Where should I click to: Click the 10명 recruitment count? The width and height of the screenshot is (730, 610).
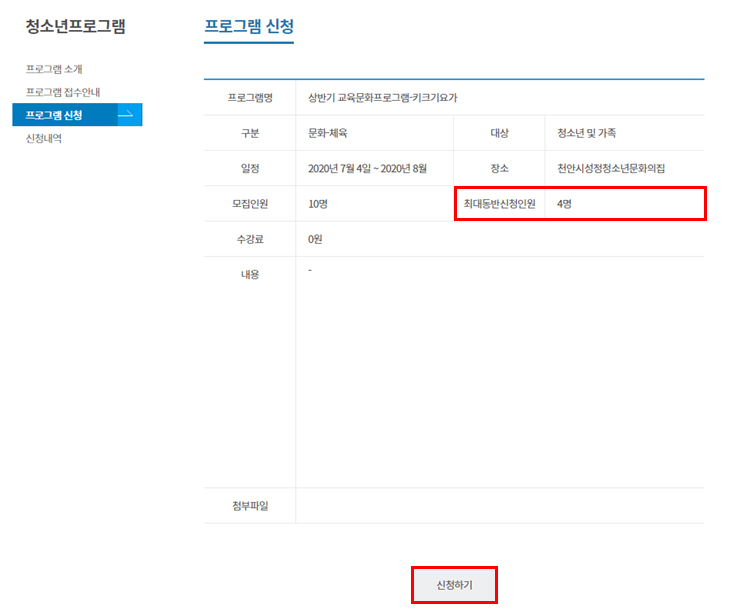click(318, 204)
